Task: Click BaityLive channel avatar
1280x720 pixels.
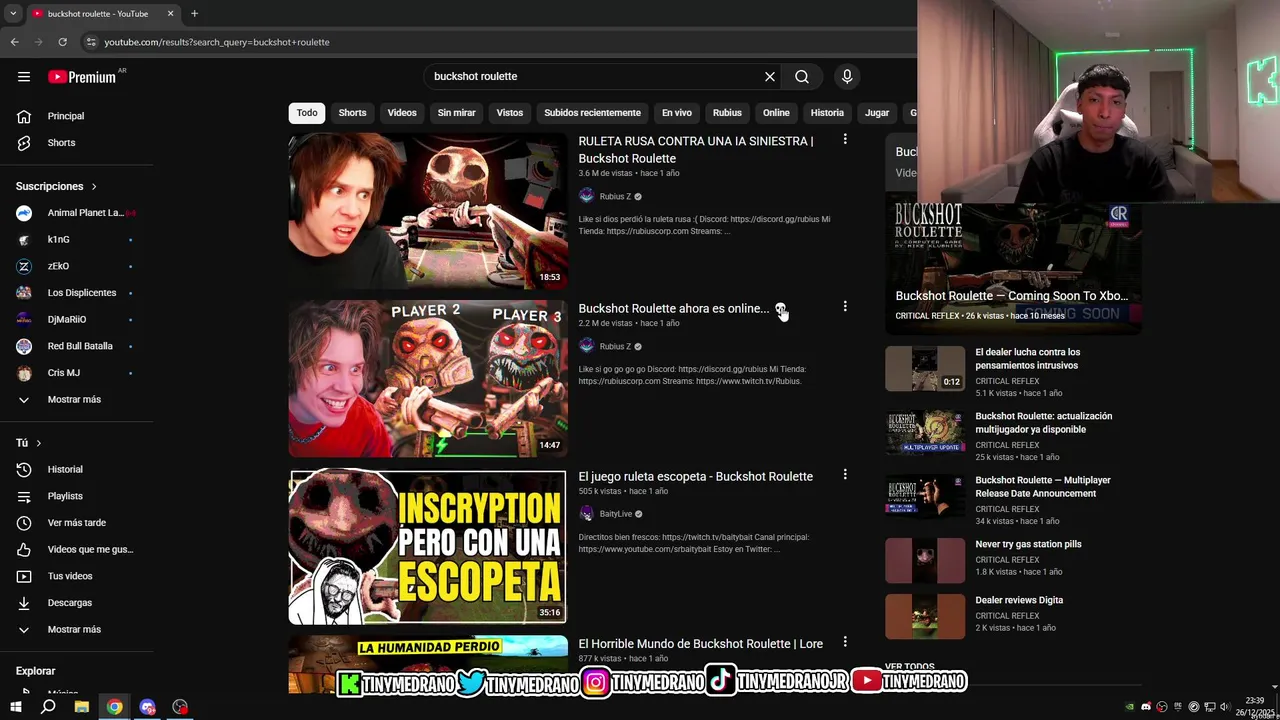Action: point(586,514)
